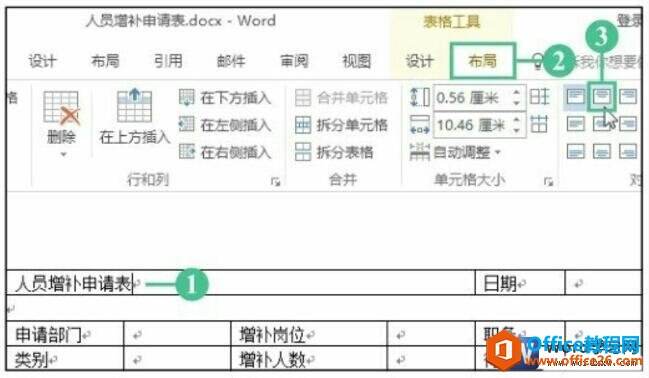Click Distribute Columns evenly icon
Image resolution: width=649 pixels, height=378 pixels.
click(x=539, y=124)
